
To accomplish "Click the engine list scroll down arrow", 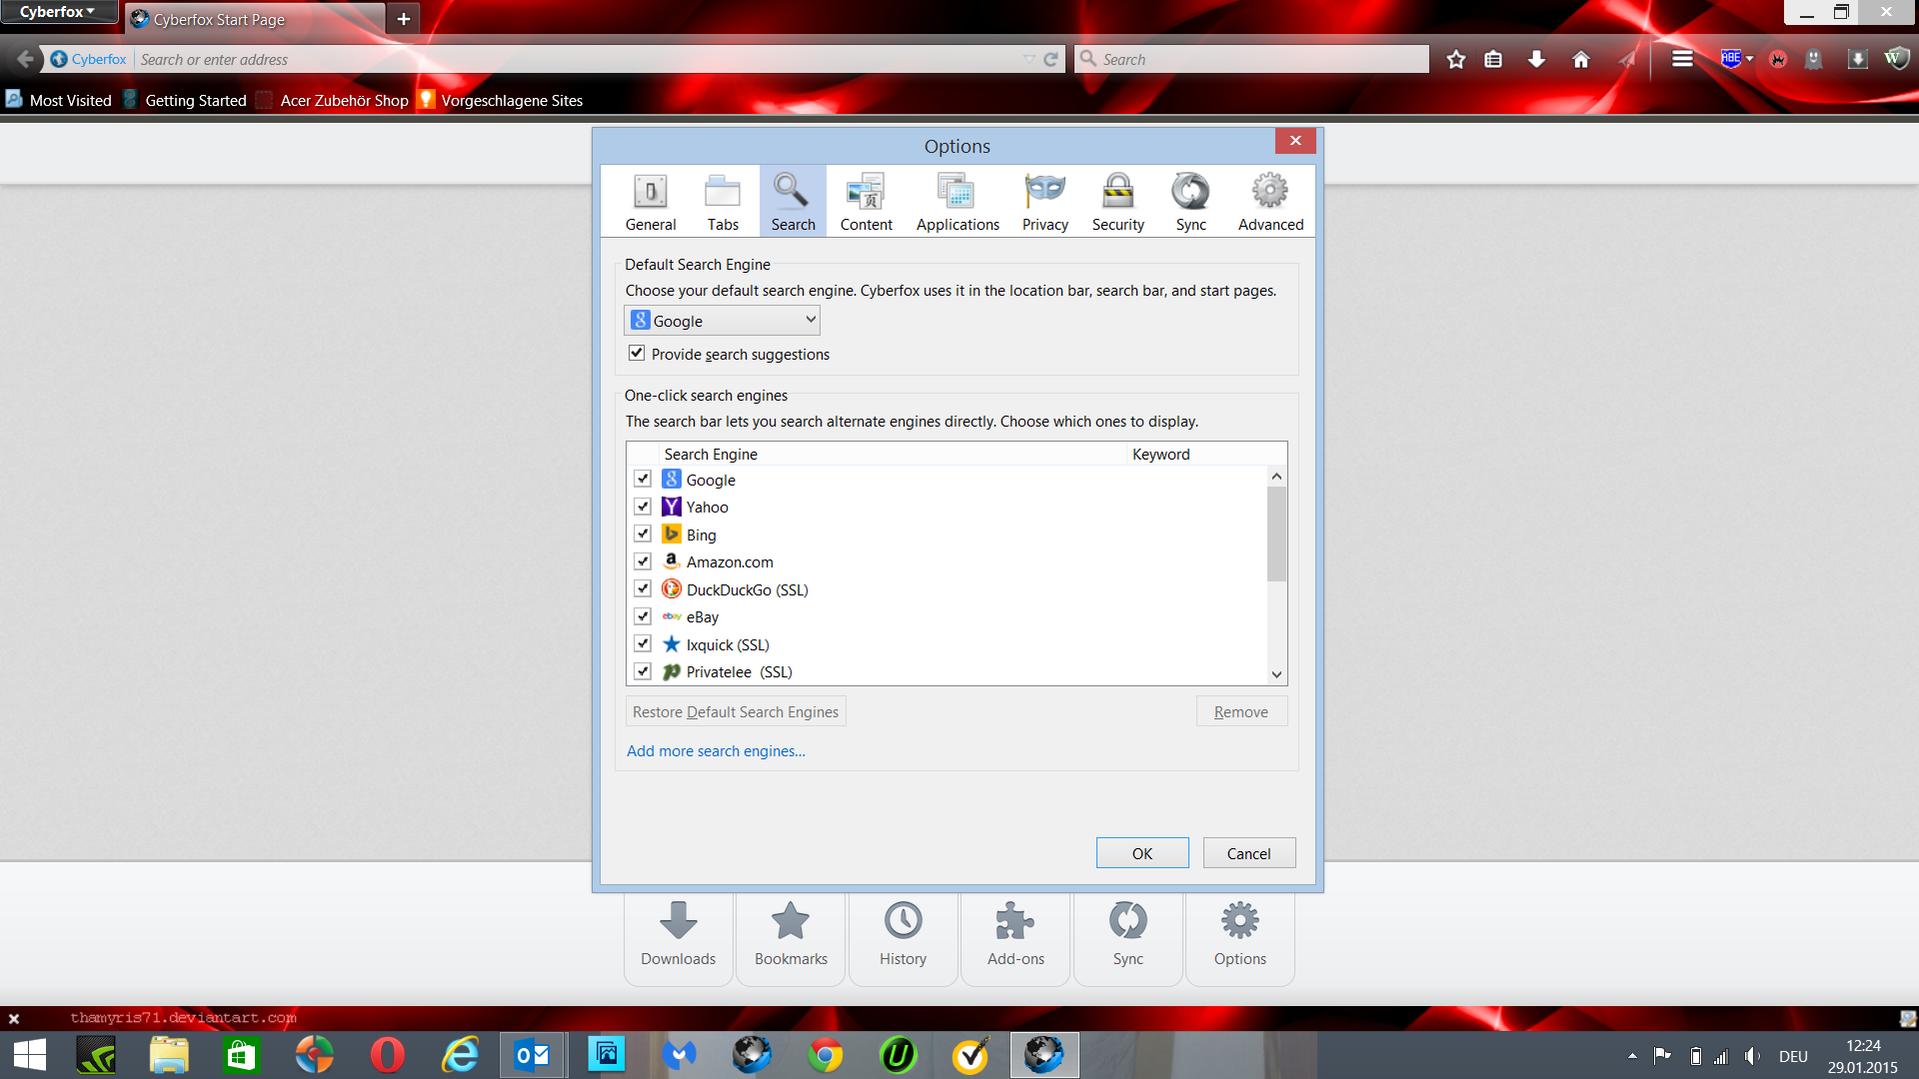I will tap(1276, 674).
